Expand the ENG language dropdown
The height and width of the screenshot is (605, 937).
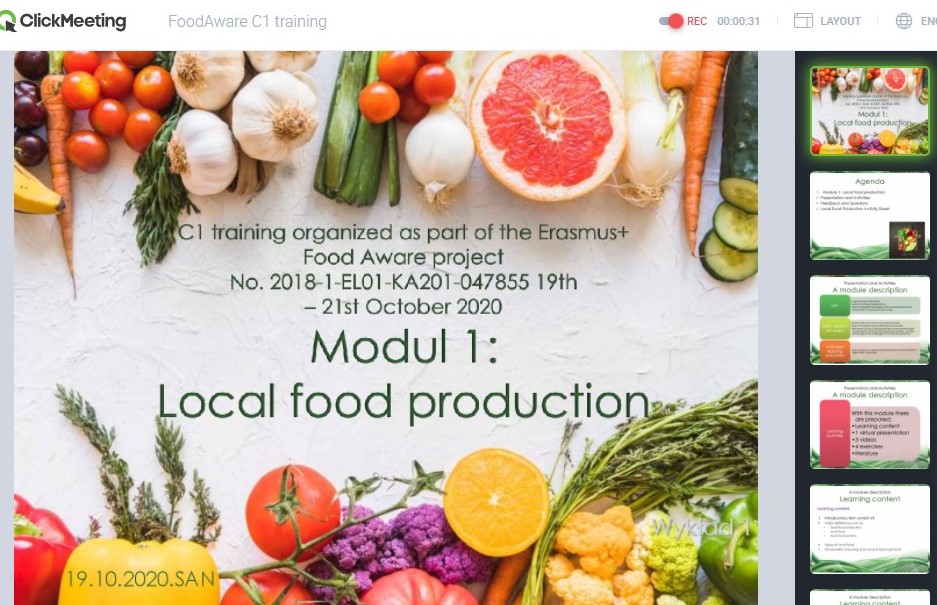[929, 22]
